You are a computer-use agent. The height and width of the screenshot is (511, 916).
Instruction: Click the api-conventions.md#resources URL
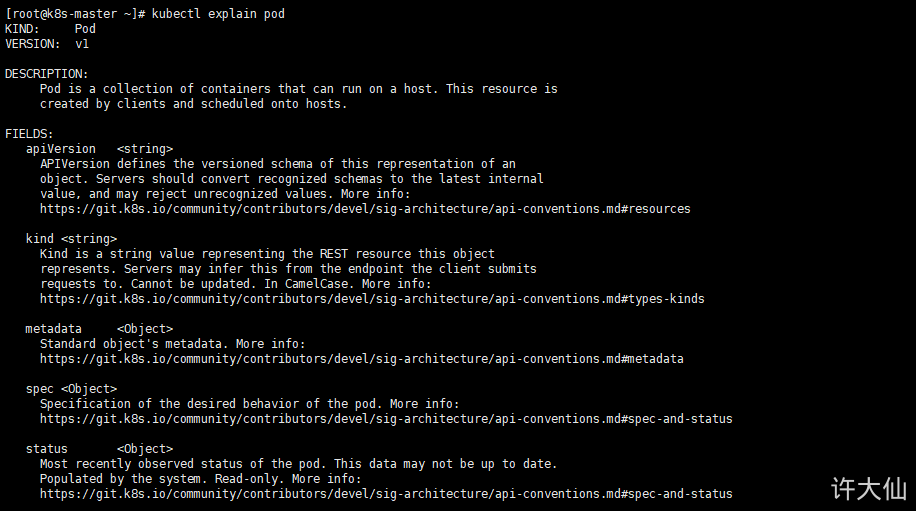(x=365, y=209)
